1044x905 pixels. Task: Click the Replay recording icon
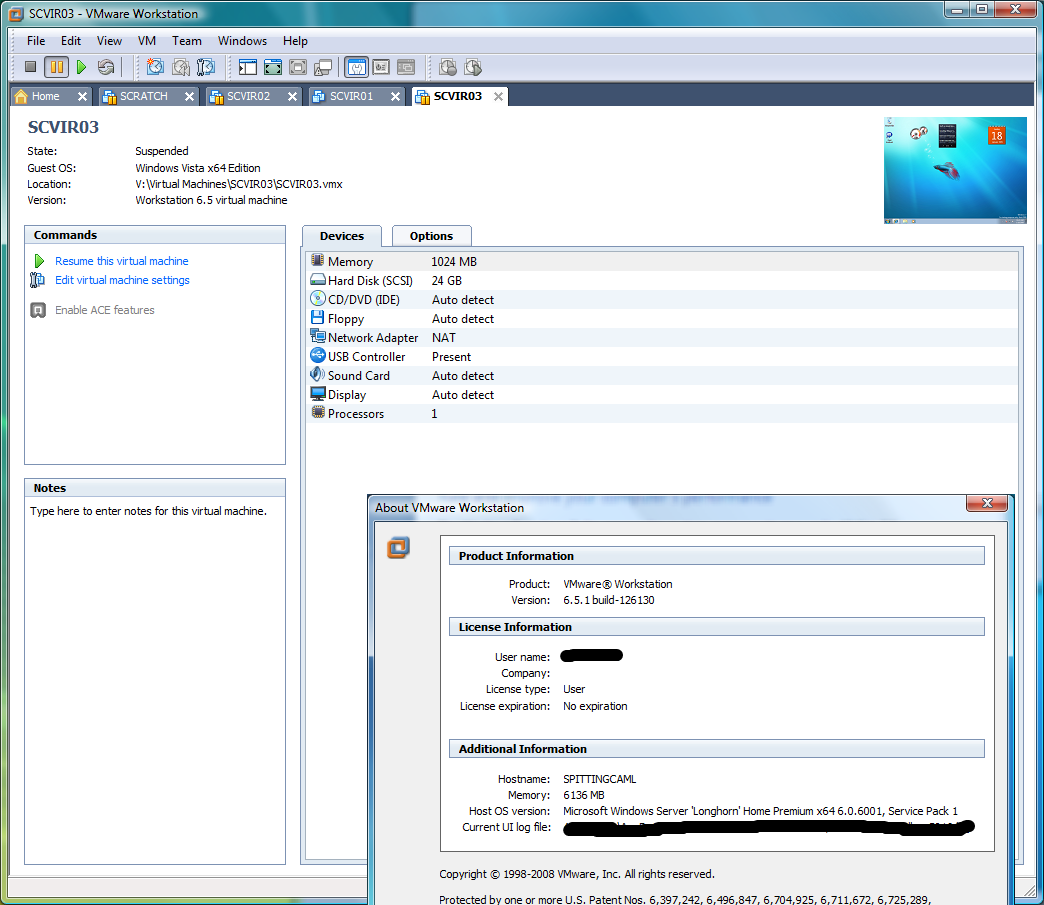[473, 67]
